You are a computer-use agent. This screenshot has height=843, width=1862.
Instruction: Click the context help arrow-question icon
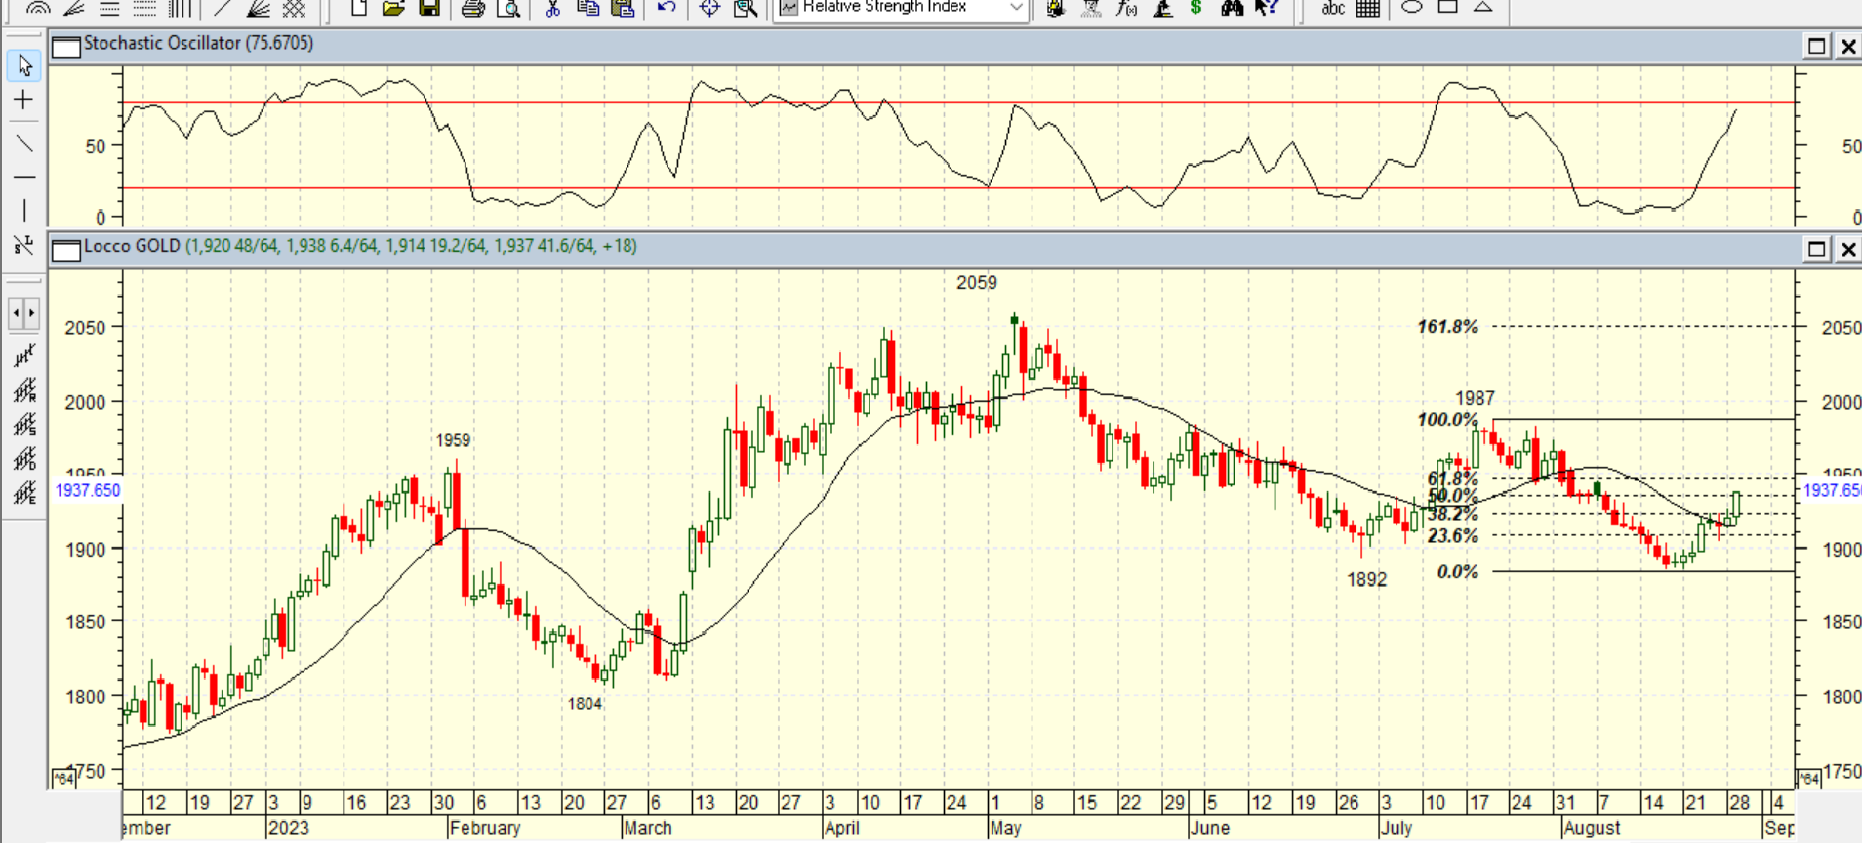1267,8
